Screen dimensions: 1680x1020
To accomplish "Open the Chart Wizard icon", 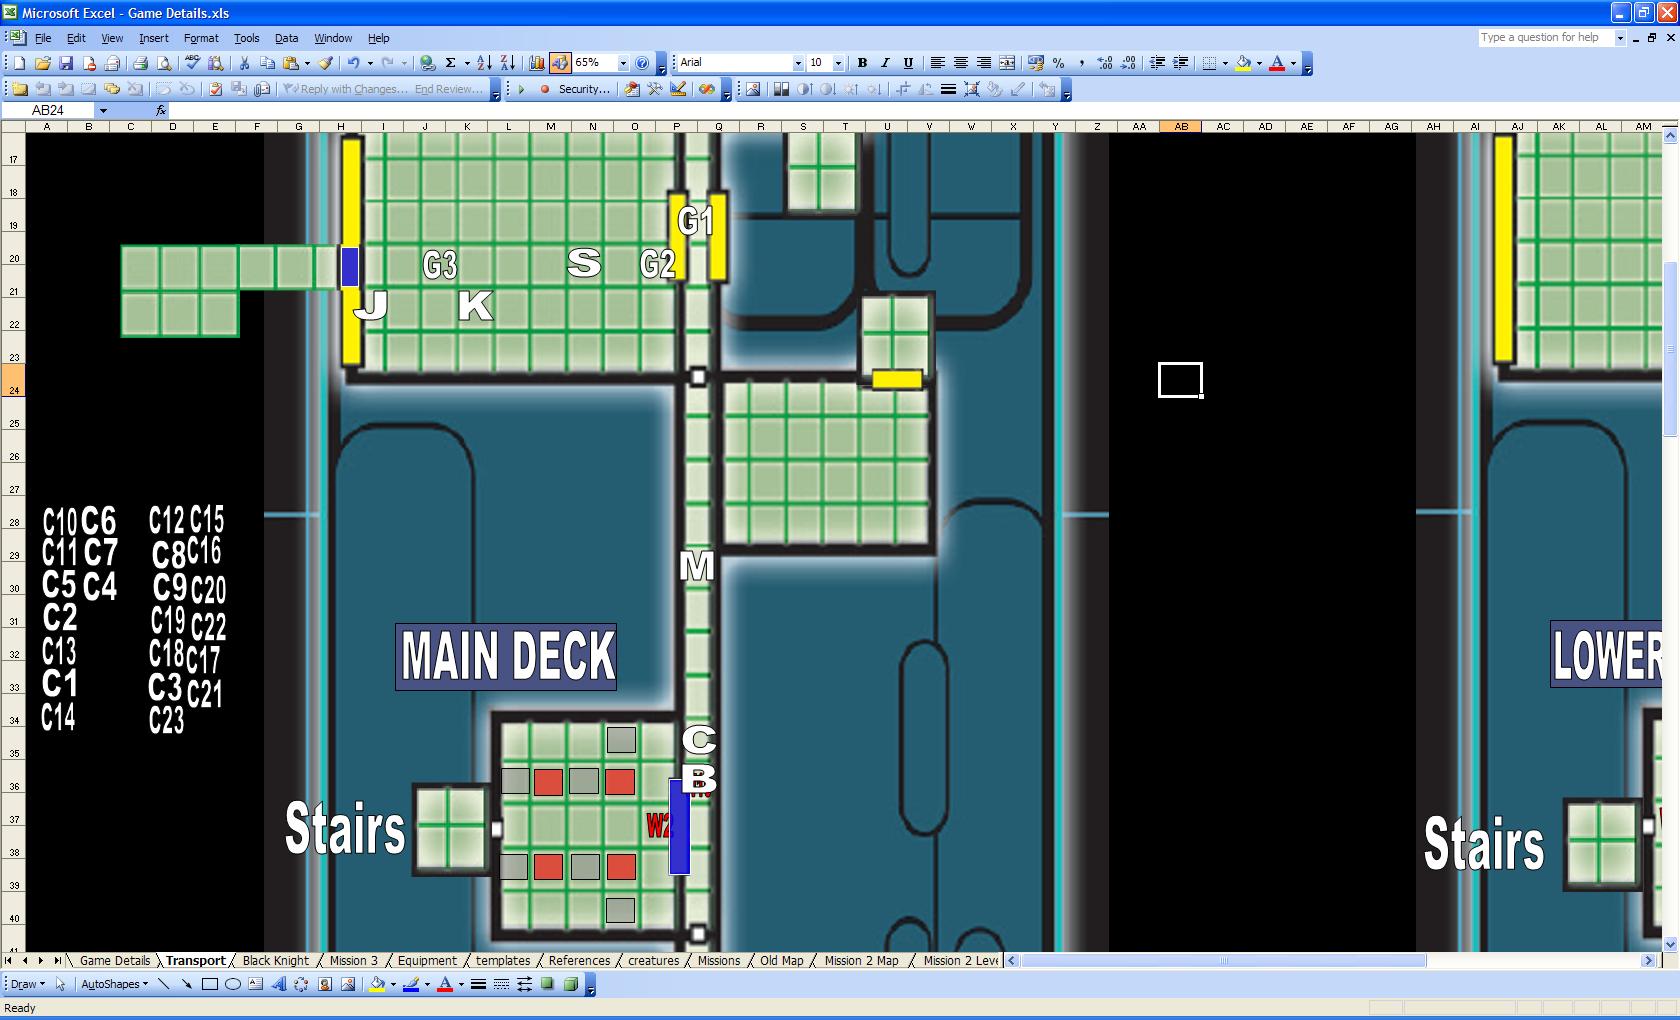I will pos(537,63).
